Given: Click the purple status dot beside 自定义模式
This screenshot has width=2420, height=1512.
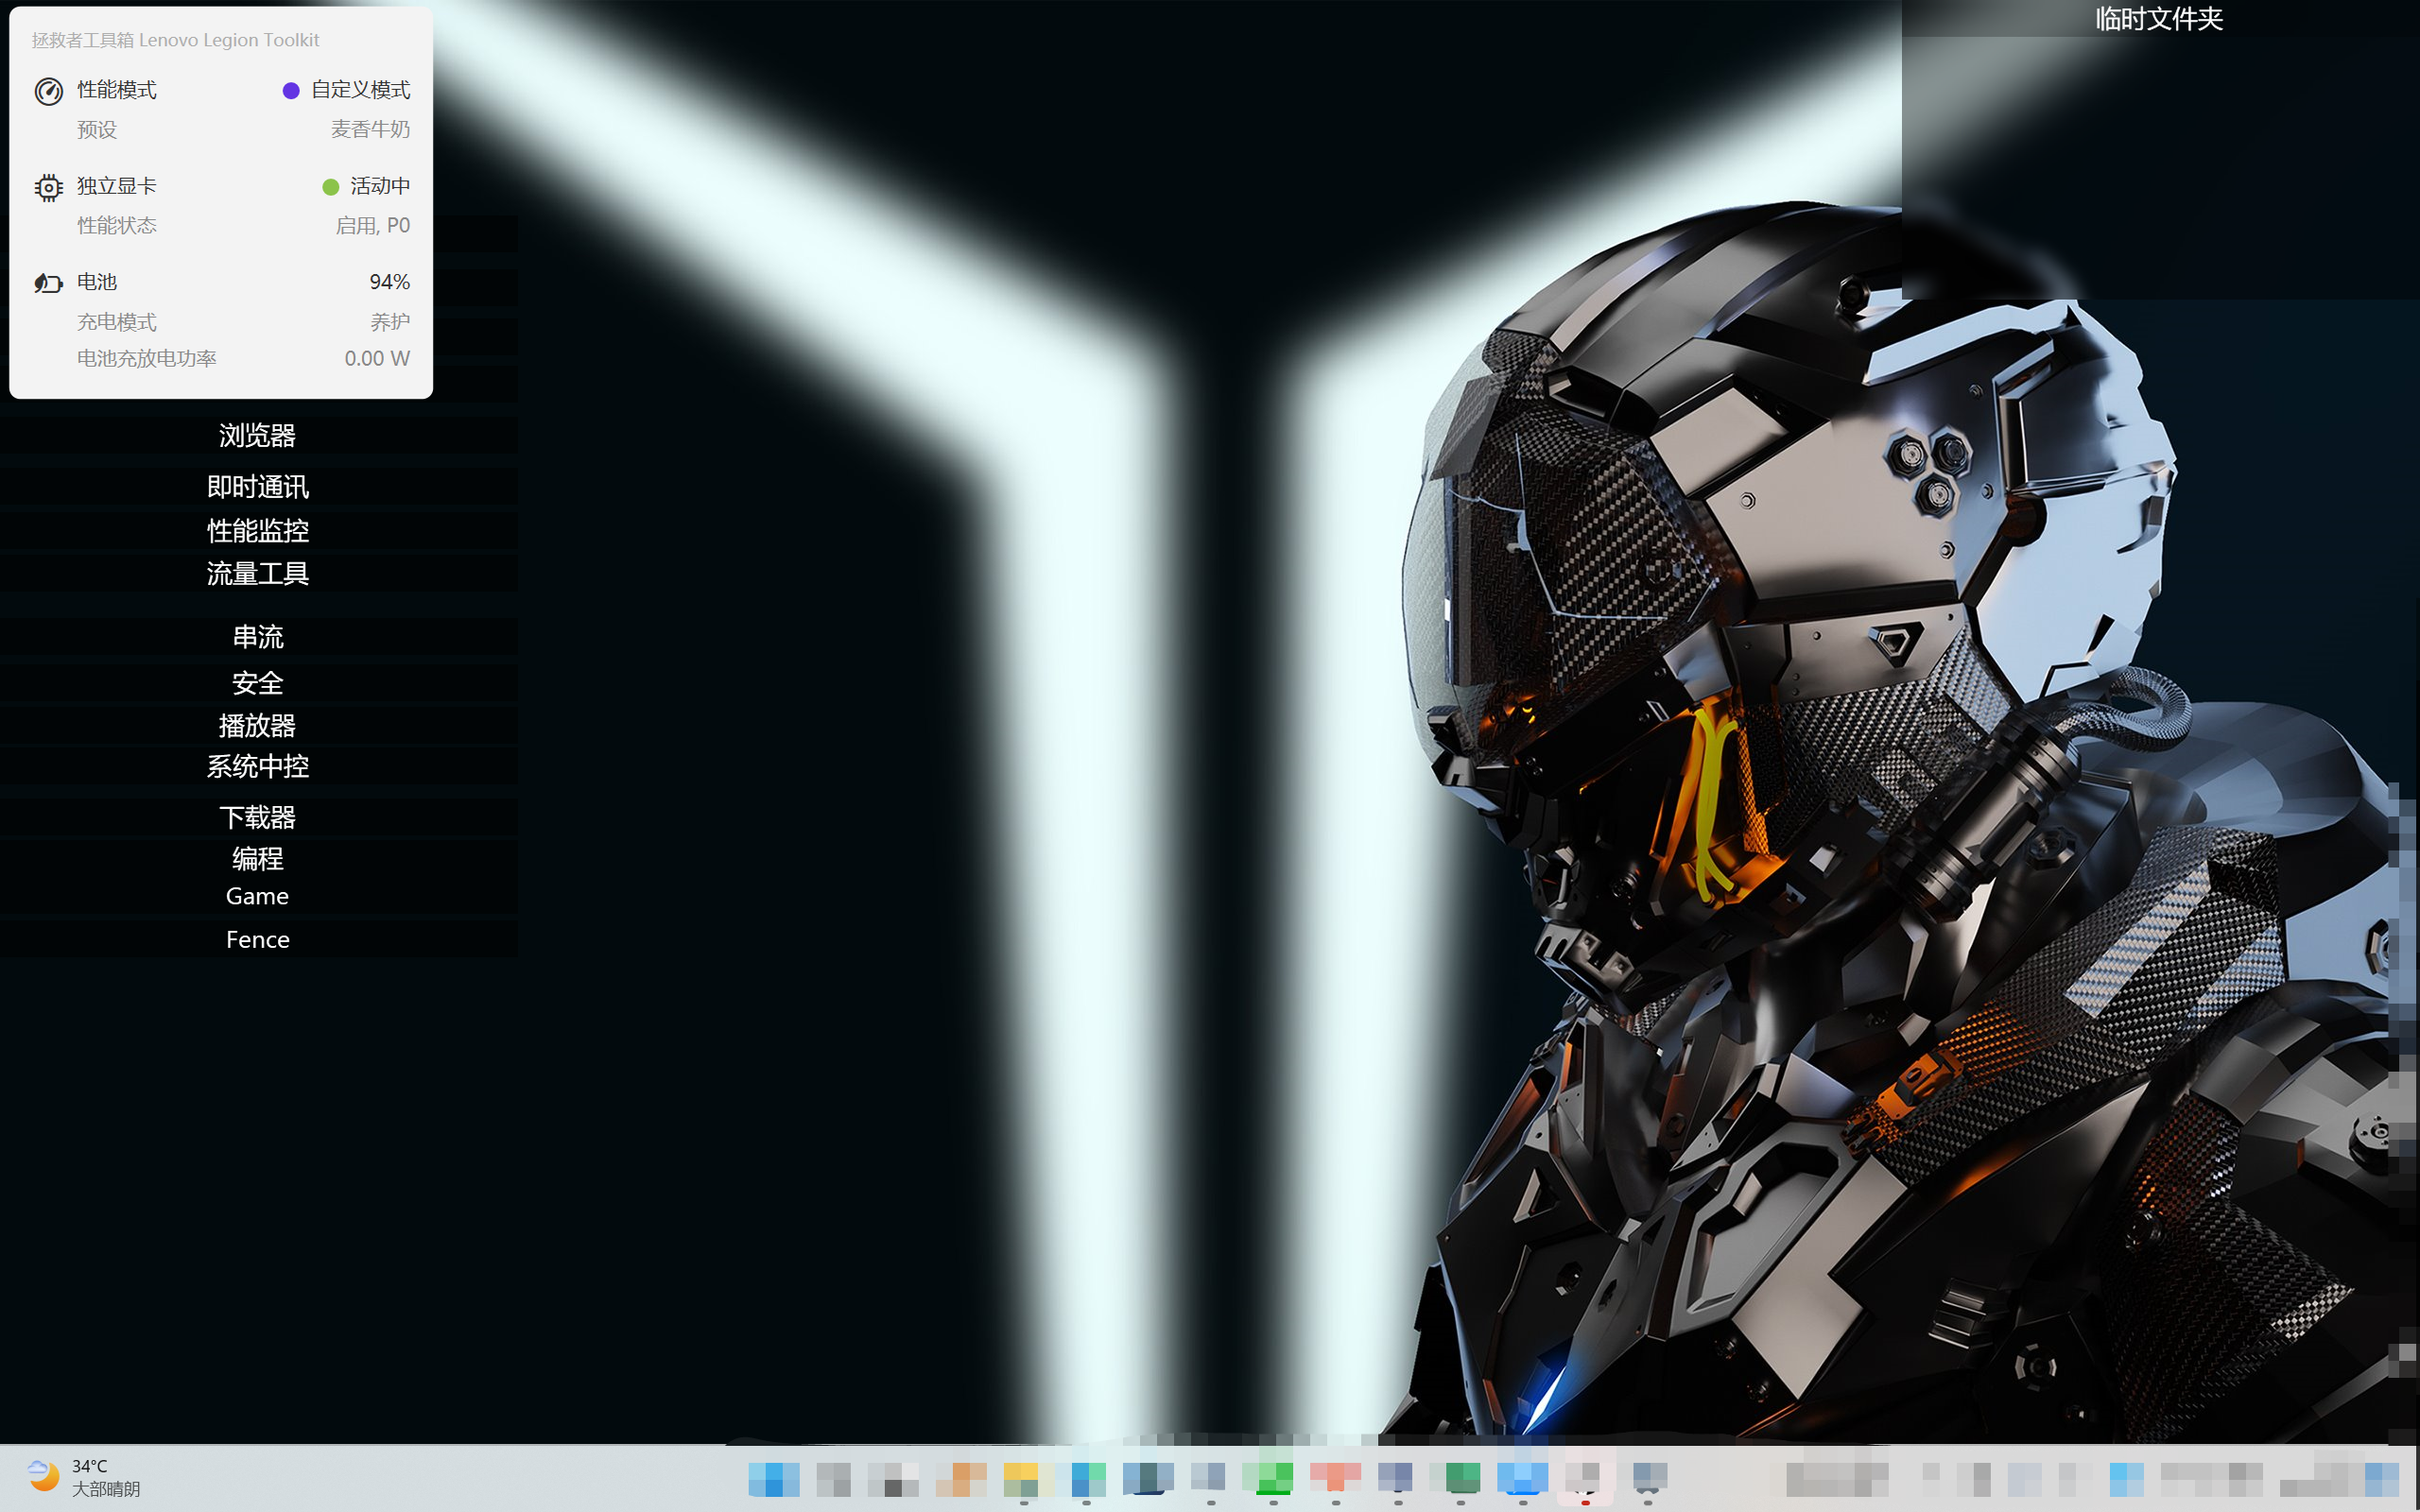Looking at the screenshot, I should 291,90.
